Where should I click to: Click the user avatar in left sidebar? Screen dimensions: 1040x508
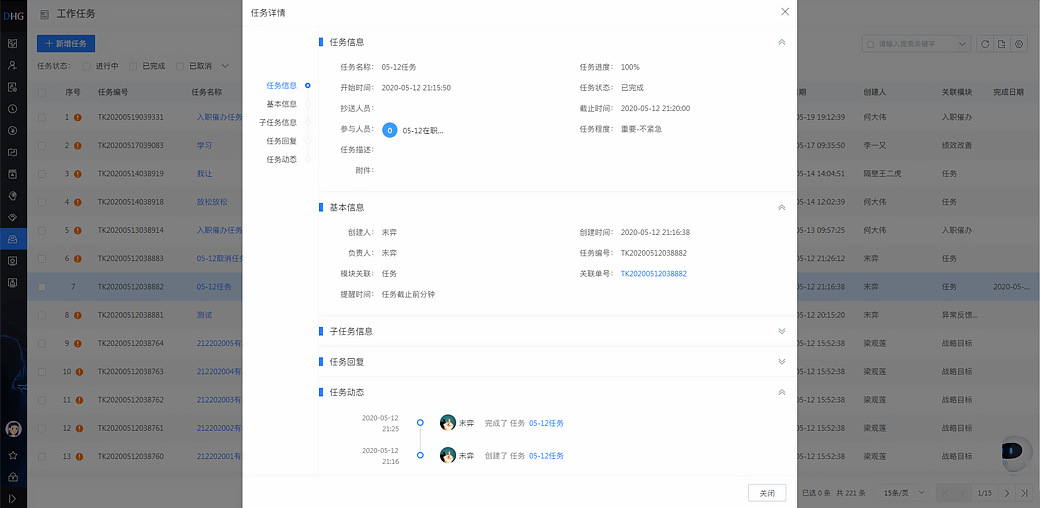[x=13, y=429]
